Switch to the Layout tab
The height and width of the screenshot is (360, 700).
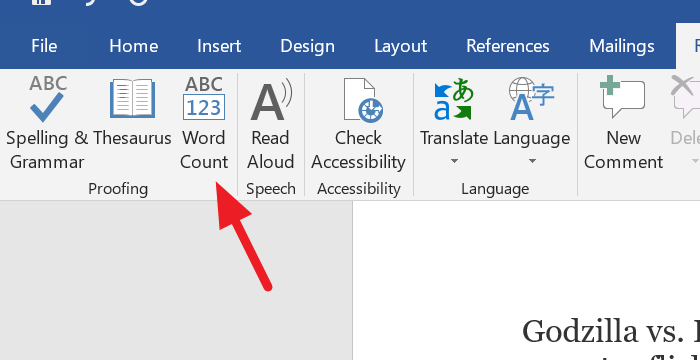pyautogui.click(x=400, y=46)
